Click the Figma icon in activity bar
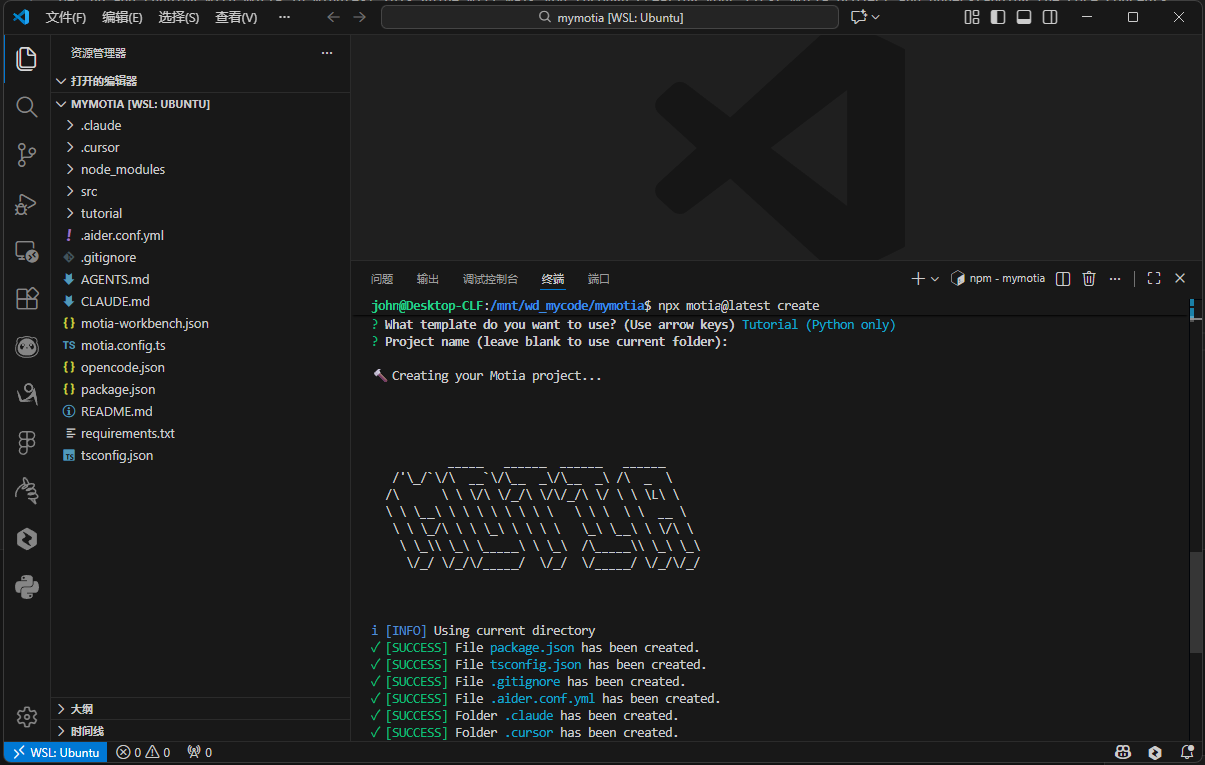This screenshot has height=765, width=1205. (x=27, y=443)
